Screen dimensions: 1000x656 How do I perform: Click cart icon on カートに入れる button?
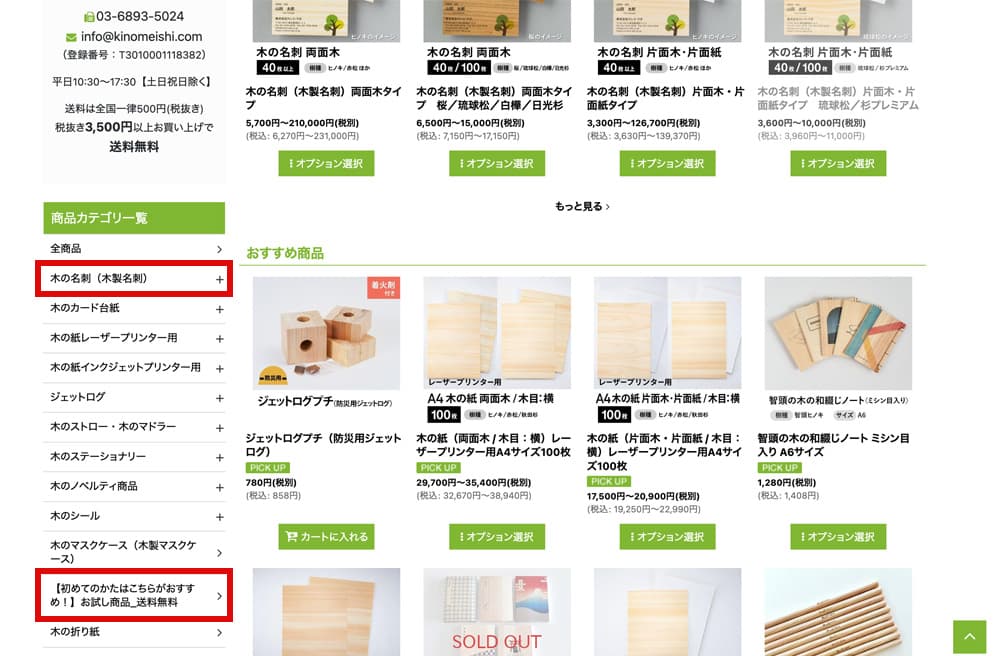pyautogui.click(x=291, y=537)
